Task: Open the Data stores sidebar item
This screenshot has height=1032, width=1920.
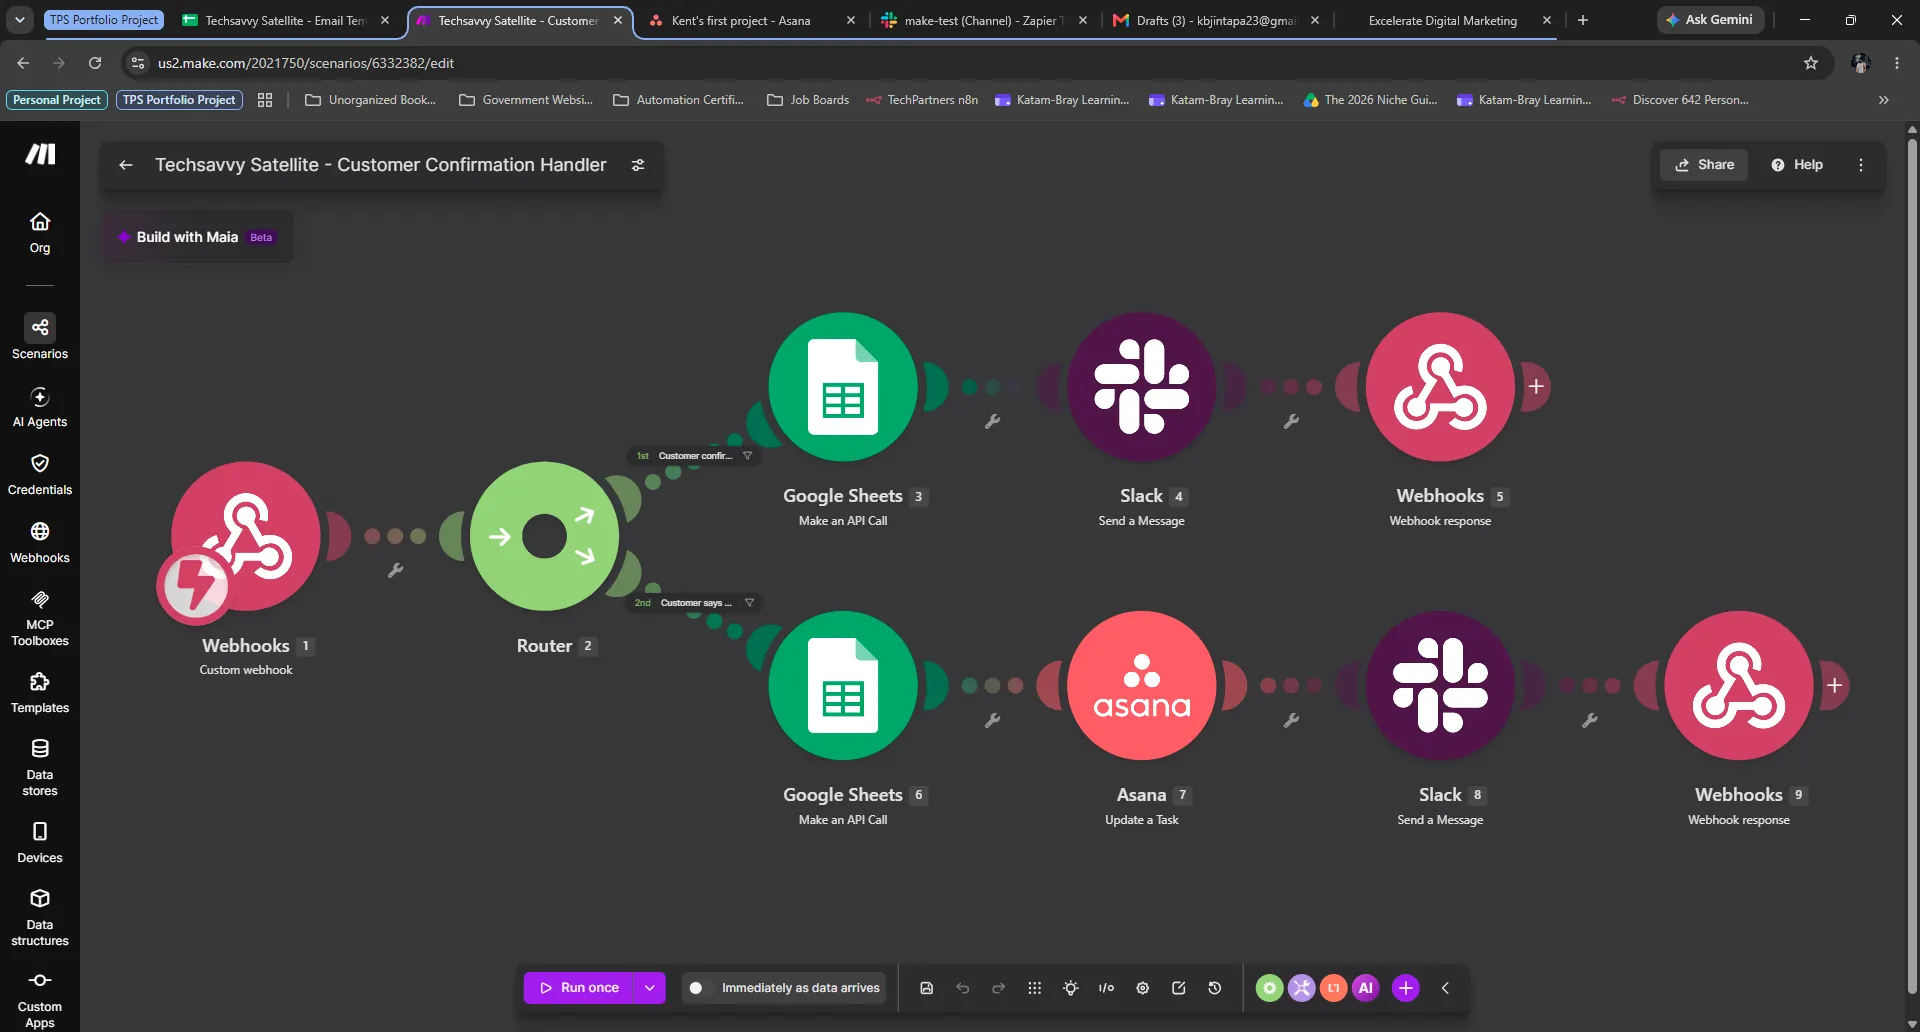Action: pyautogui.click(x=40, y=767)
